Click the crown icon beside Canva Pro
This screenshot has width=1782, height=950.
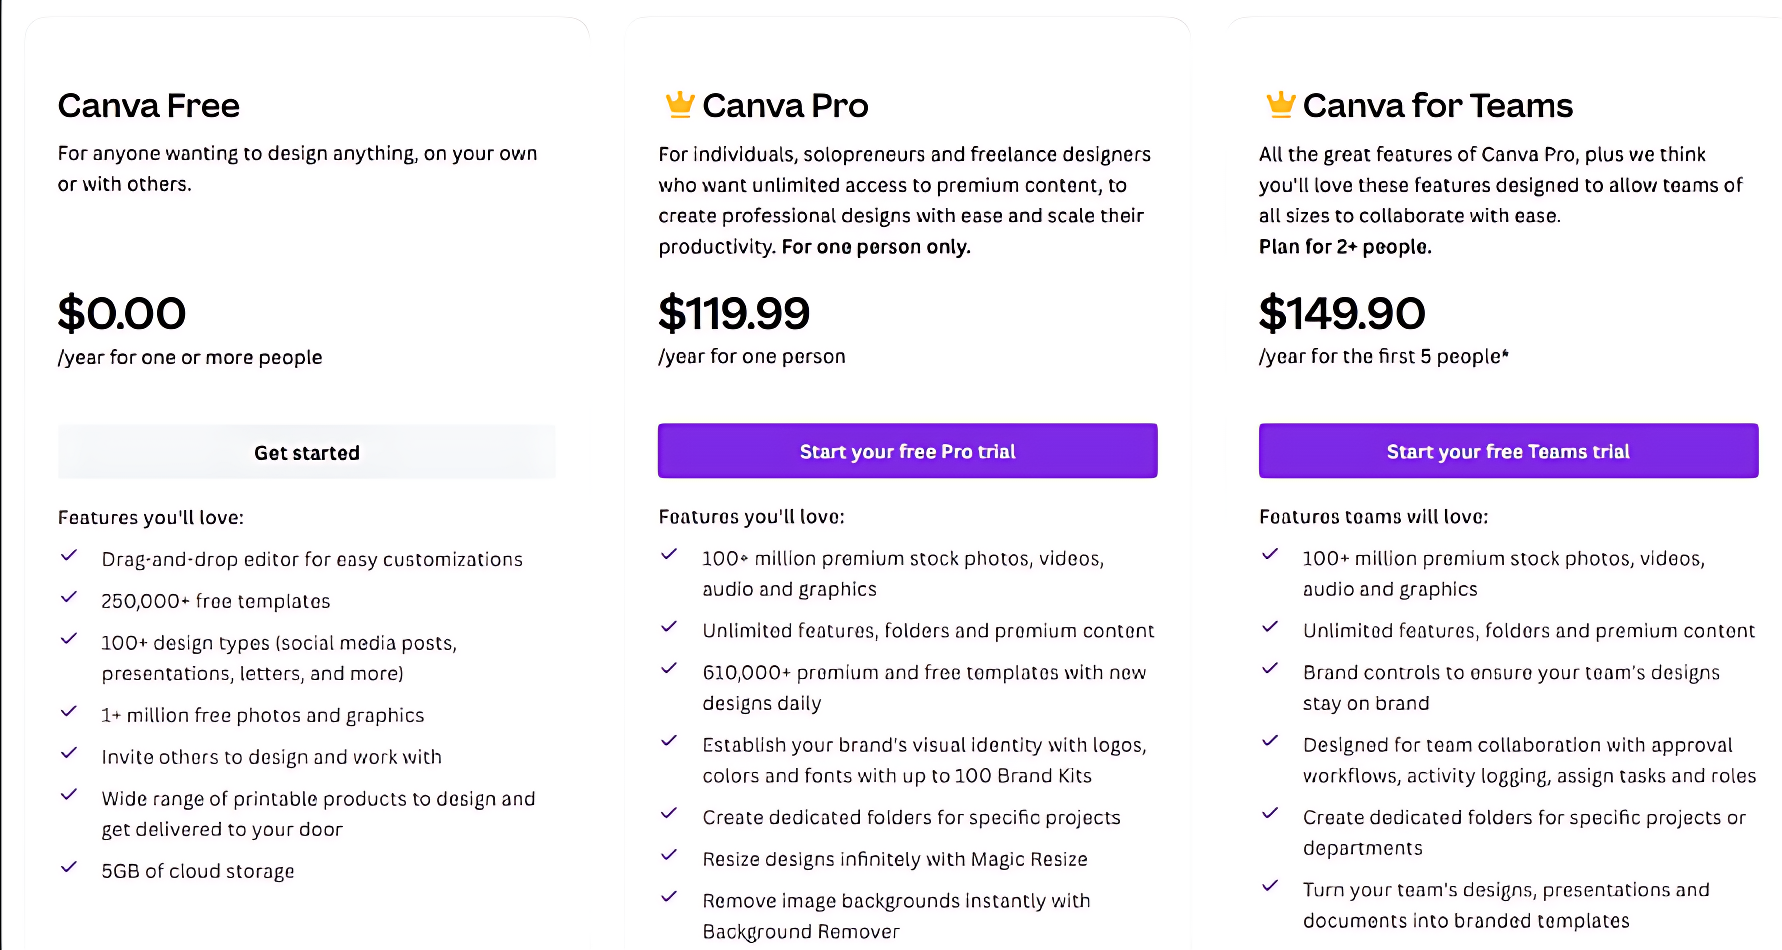(x=679, y=103)
